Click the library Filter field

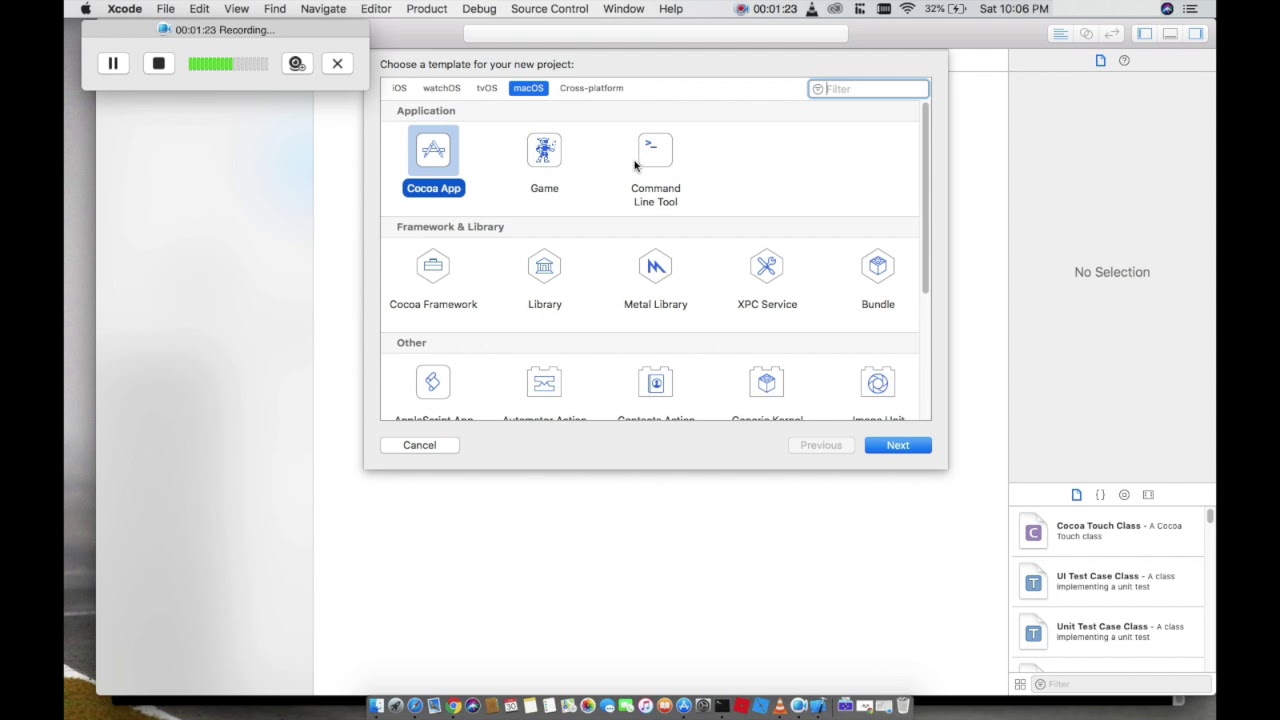coord(1120,684)
